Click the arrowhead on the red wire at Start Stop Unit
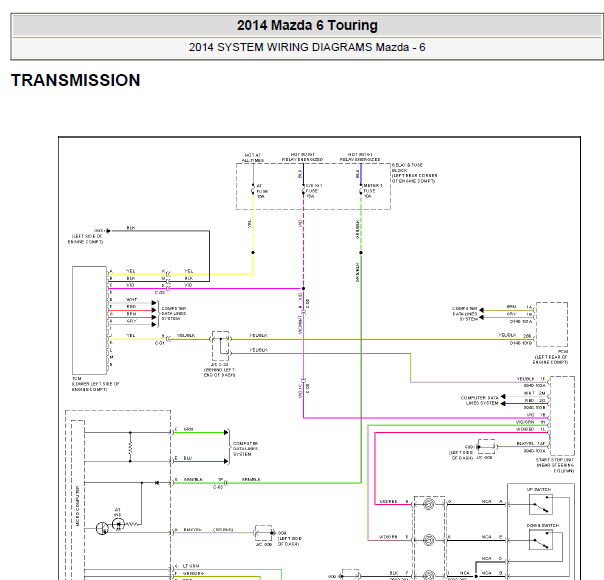604x580 pixels. (502, 403)
